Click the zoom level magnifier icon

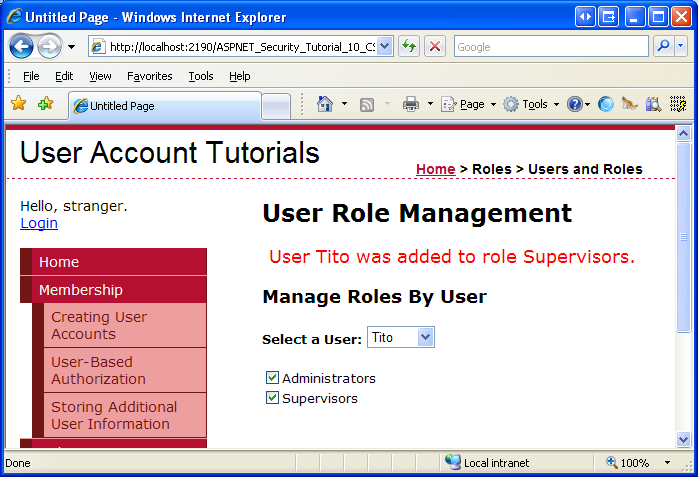pyautogui.click(x=611, y=462)
